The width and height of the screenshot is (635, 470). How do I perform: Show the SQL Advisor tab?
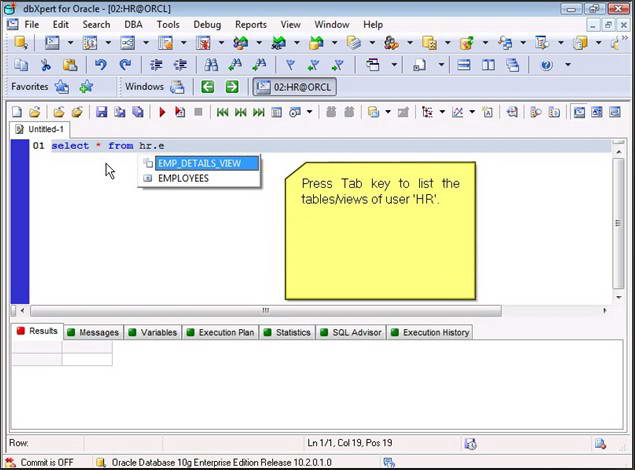point(351,332)
